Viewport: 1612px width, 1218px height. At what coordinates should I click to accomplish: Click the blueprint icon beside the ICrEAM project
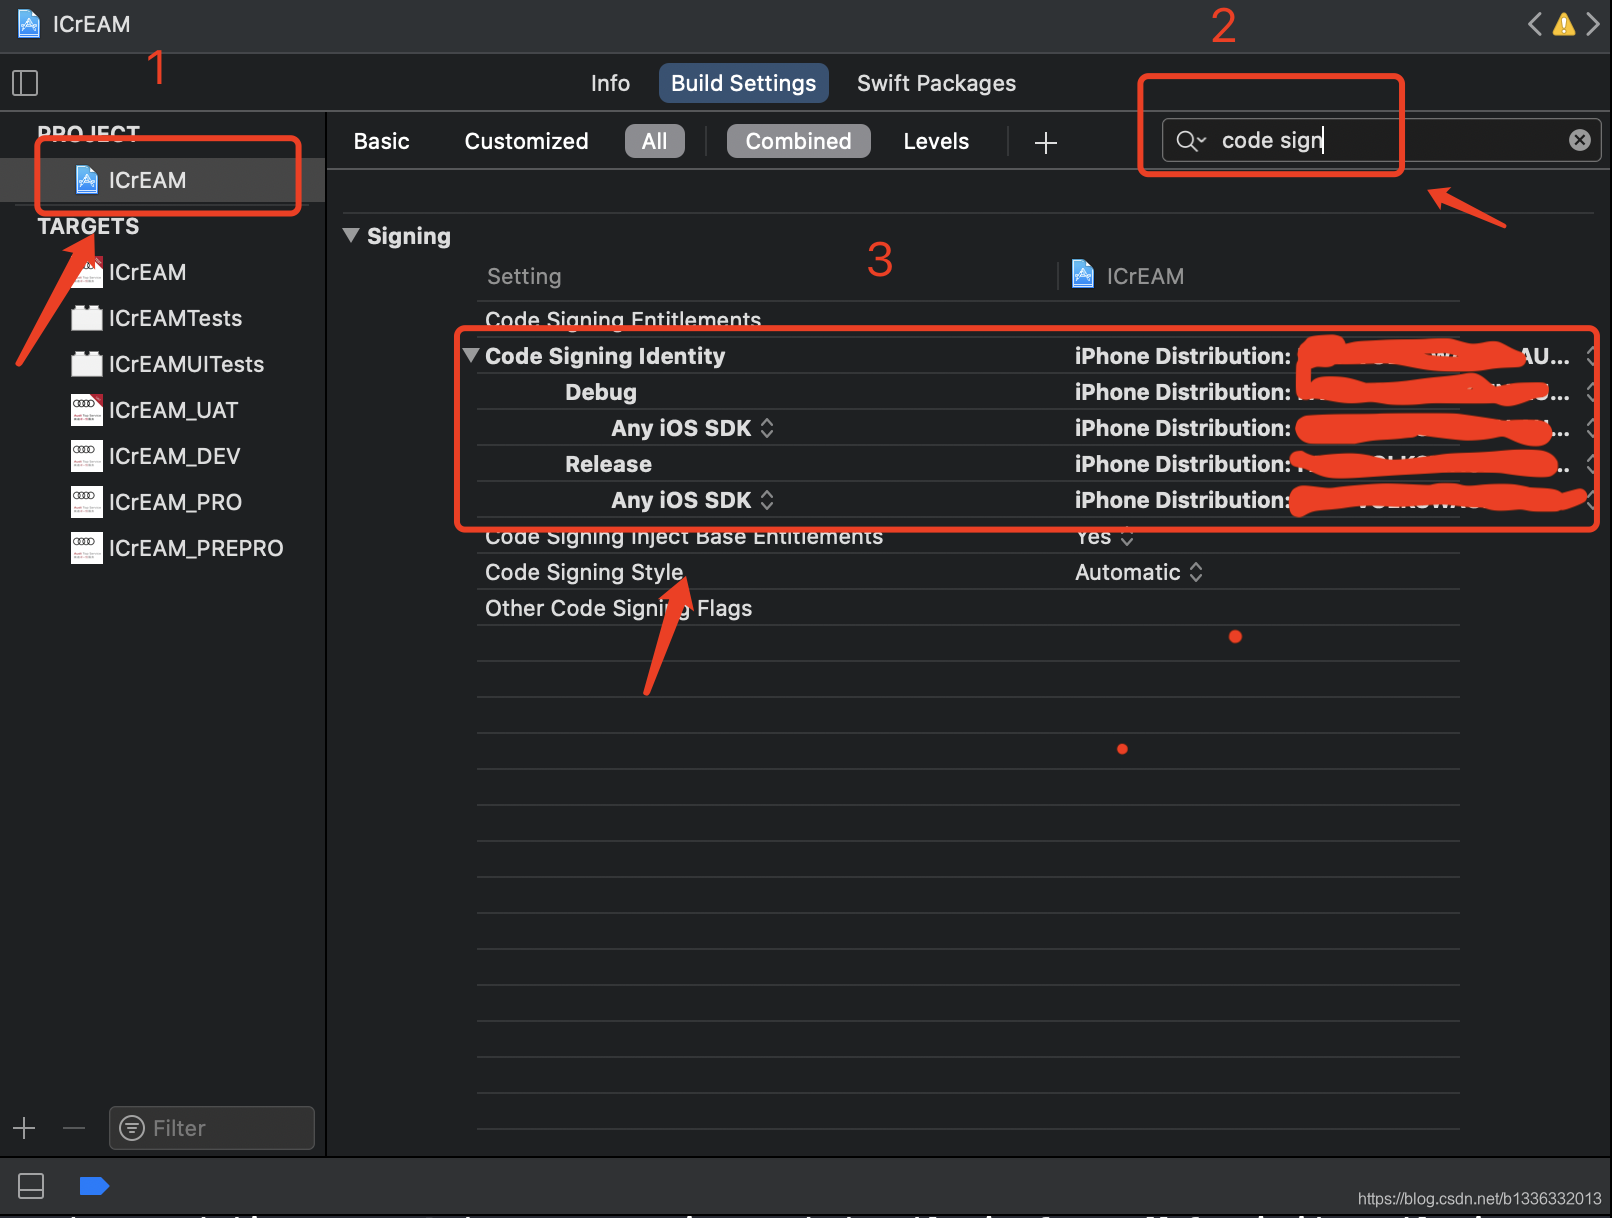tap(87, 180)
